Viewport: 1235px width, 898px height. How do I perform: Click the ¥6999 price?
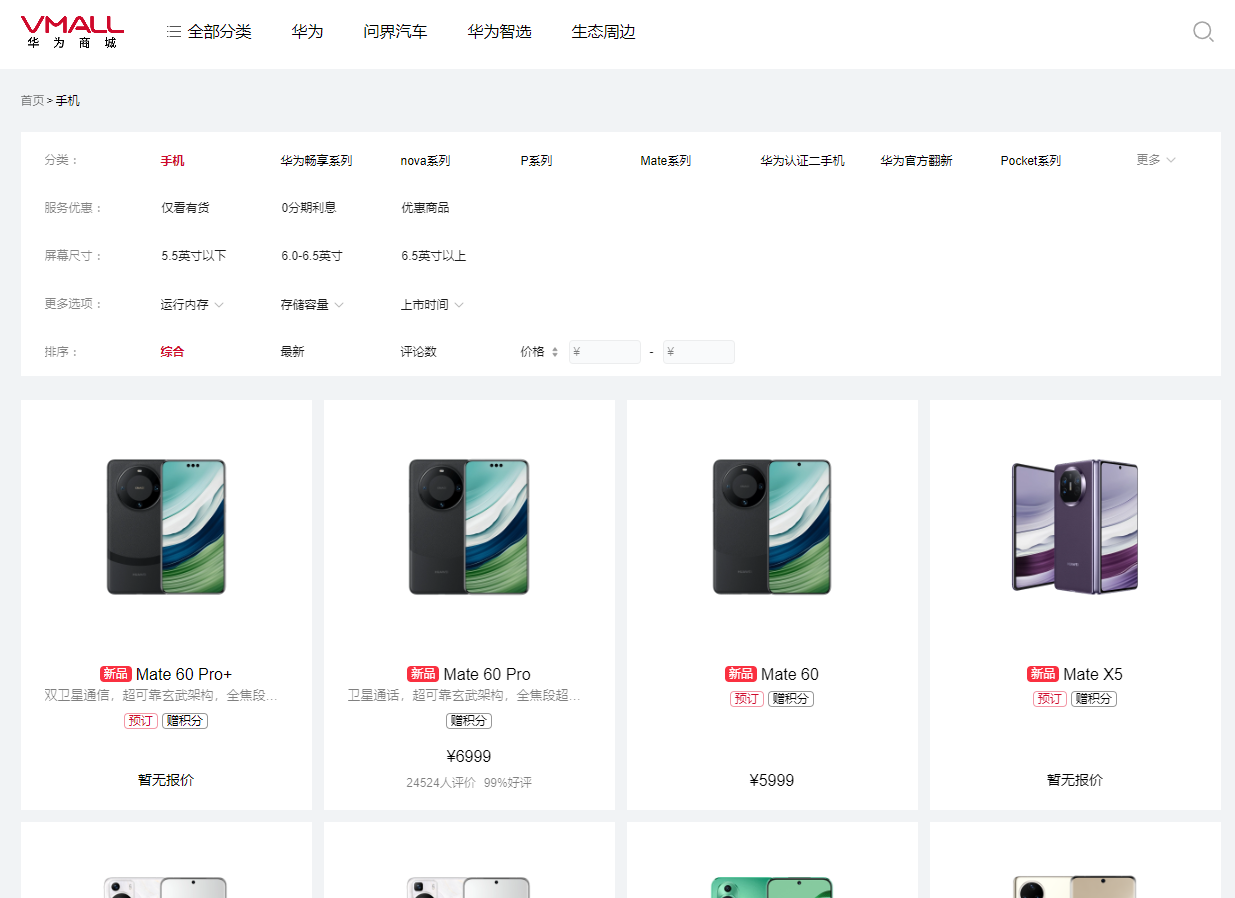click(x=469, y=757)
